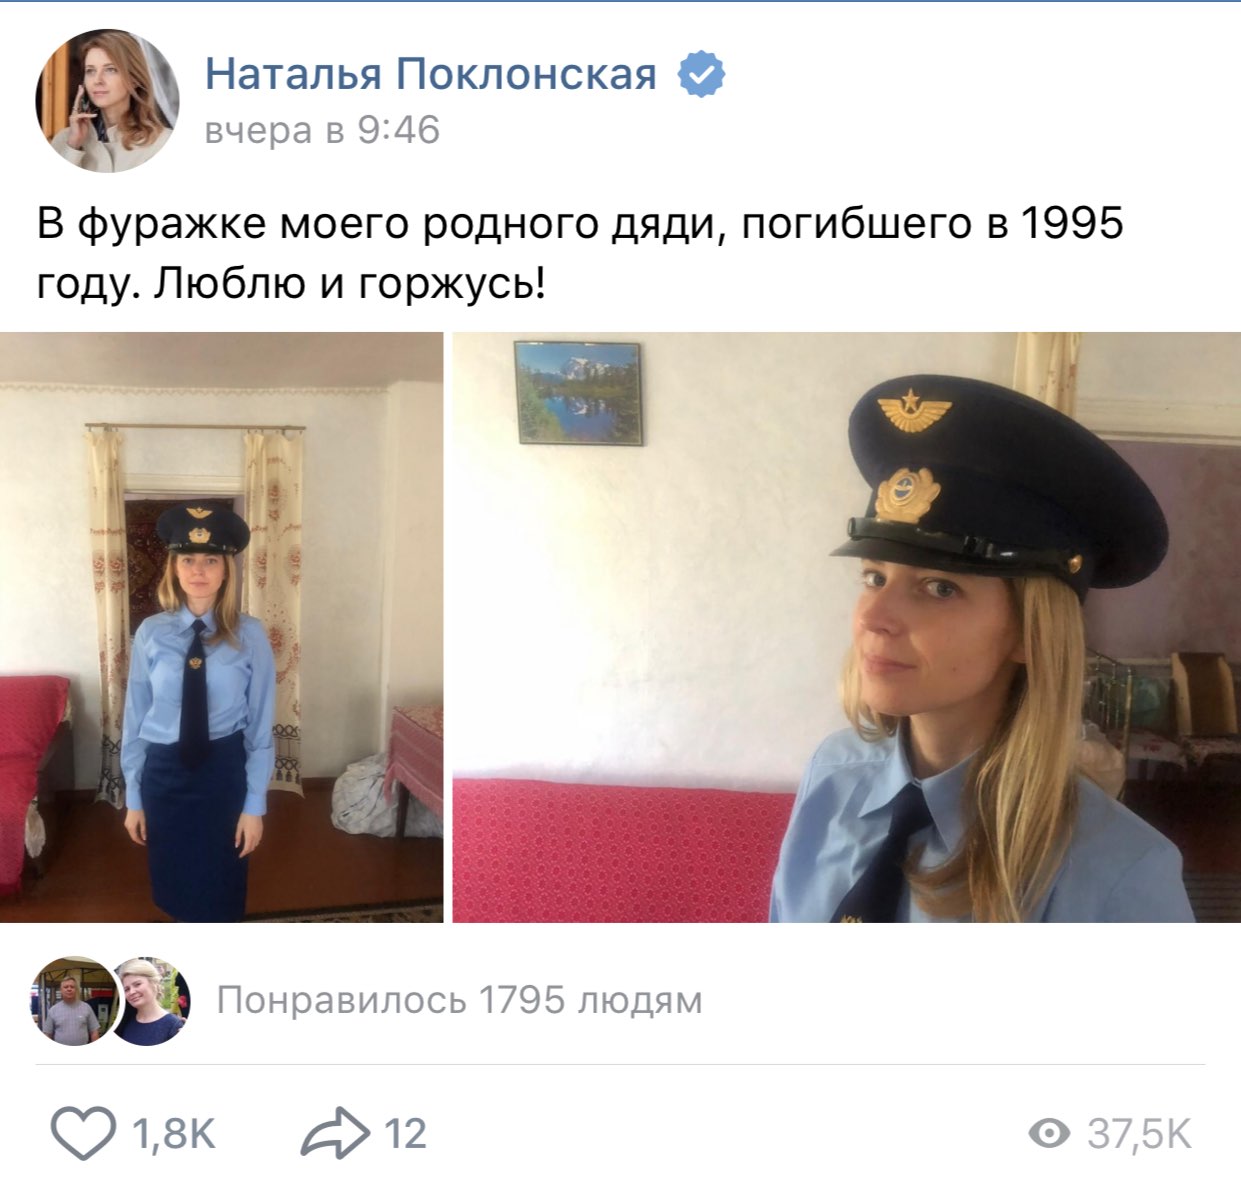This screenshot has width=1241, height=1182.
Task: Open the post via 'вчера в 9:46' timestamp
Action: [x=322, y=131]
